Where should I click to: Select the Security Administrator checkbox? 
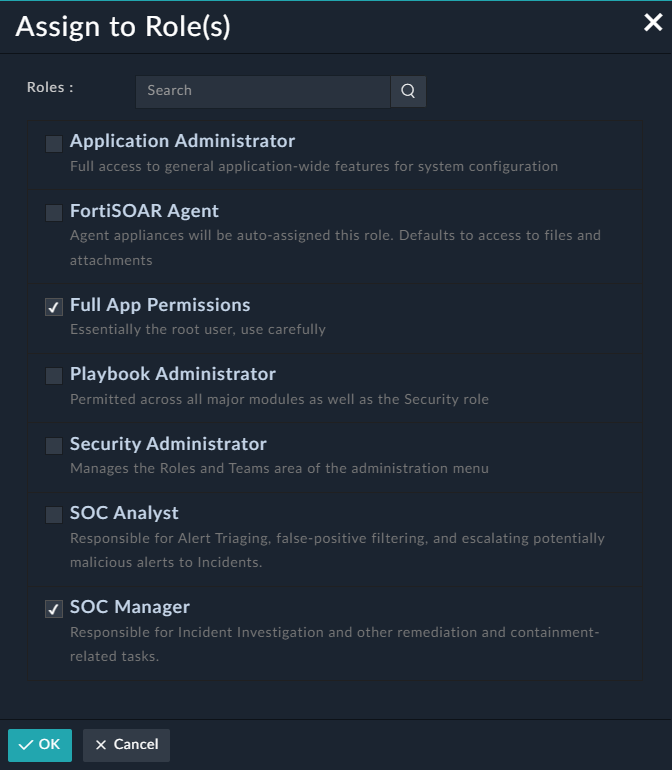[x=54, y=446]
